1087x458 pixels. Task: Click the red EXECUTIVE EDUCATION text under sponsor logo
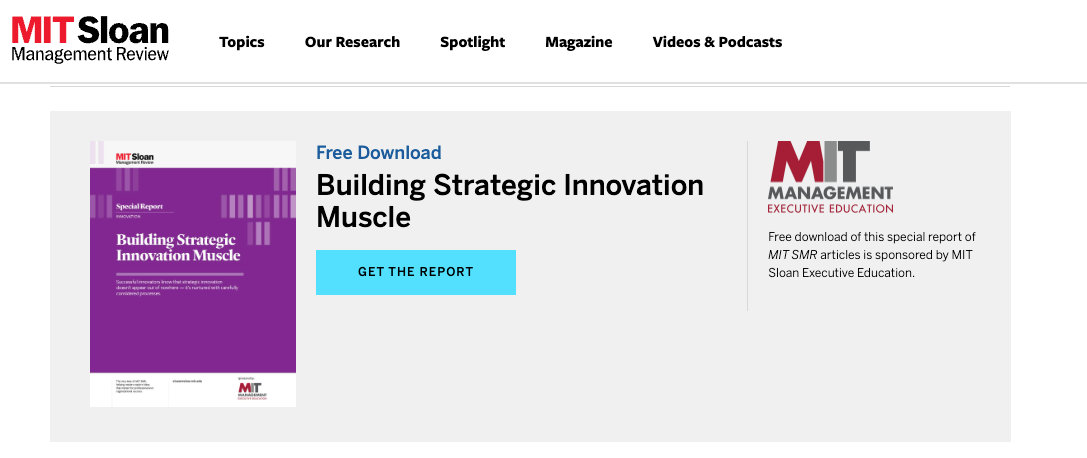tap(831, 208)
